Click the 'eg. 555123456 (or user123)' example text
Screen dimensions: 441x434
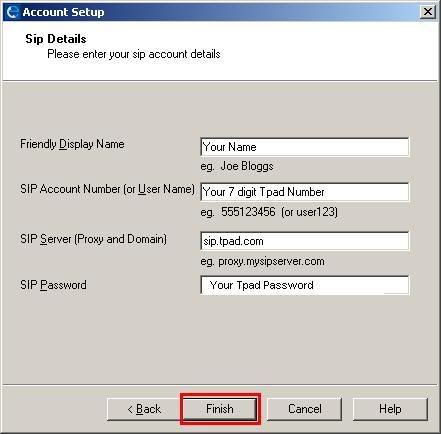pos(269,212)
